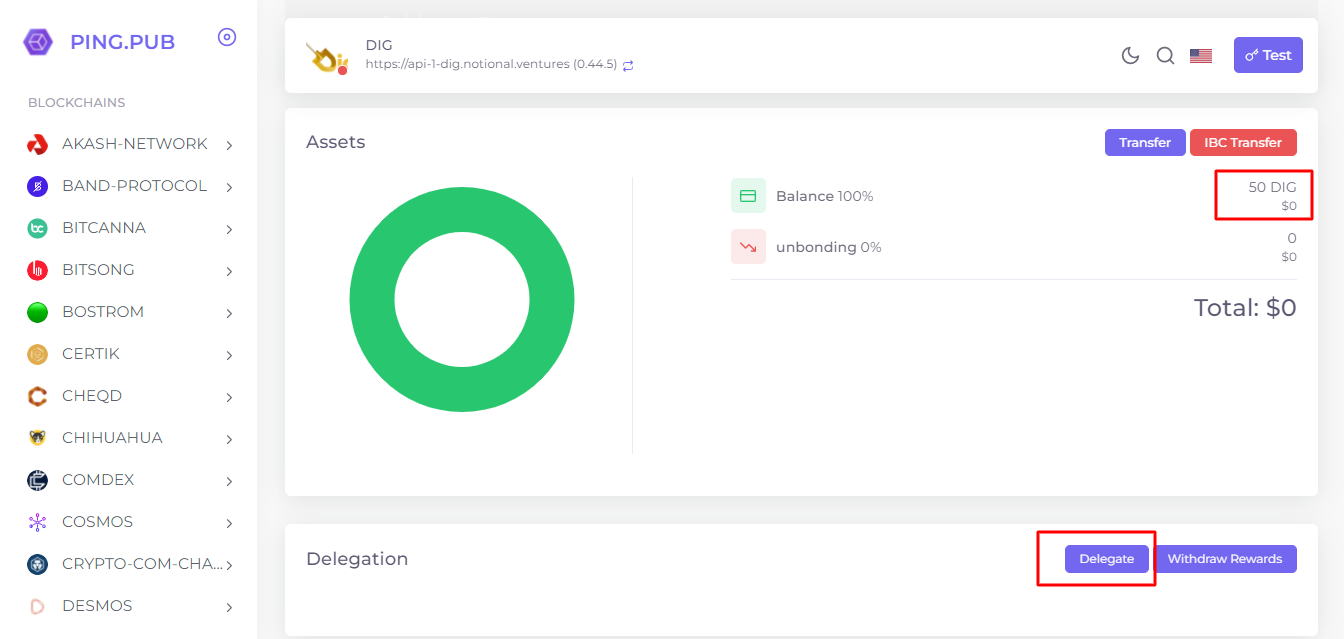This screenshot has width=1344, height=639.
Task: Select COSMOS in blockchain list
Action: pos(97,522)
